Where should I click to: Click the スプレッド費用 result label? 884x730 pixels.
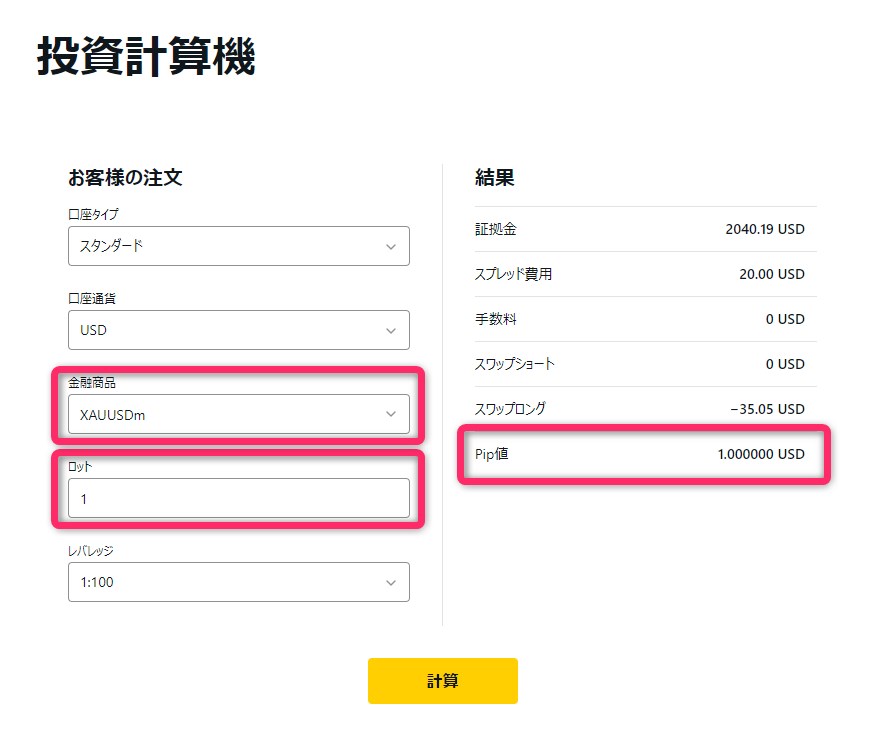[x=512, y=274]
